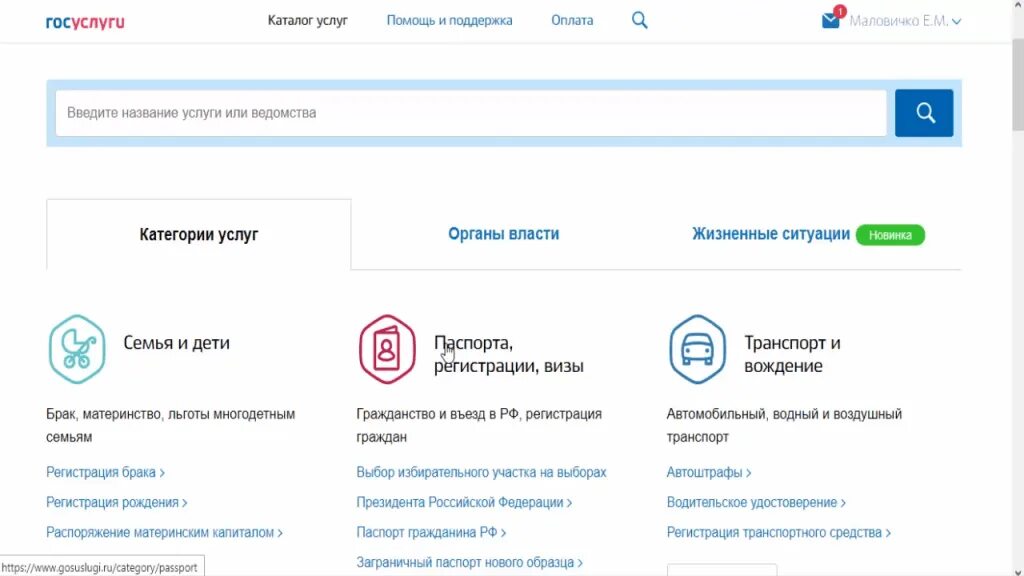This screenshot has height=576, width=1024.
Task: Open Семья и дети category heading
Action: [176, 343]
